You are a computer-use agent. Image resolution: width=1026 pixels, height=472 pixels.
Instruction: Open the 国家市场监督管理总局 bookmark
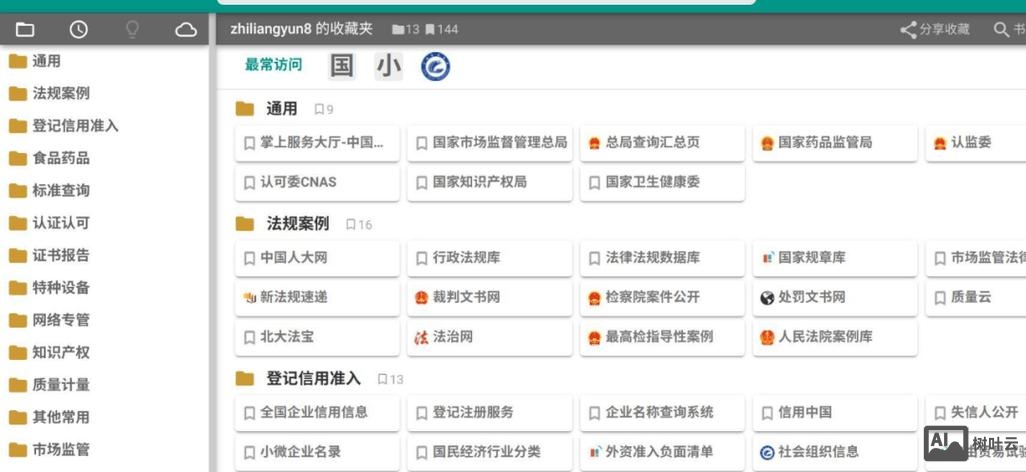pyautogui.click(x=489, y=143)
